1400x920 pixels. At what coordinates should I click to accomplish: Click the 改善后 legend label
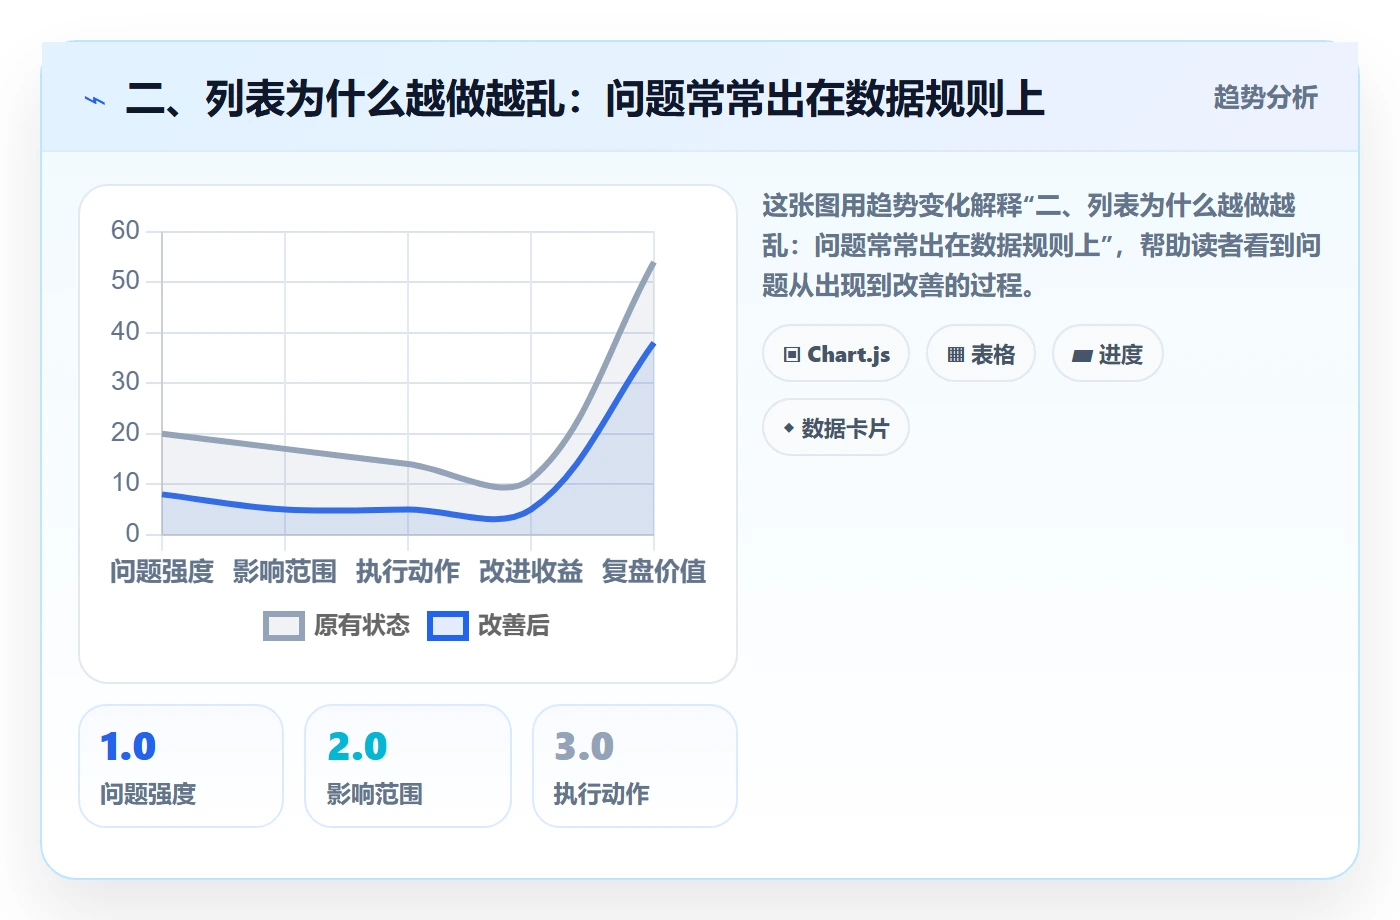pos(514,626)
